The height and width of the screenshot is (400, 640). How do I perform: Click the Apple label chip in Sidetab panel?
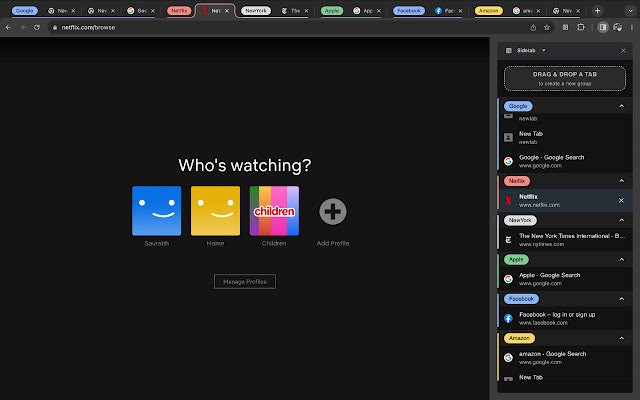[x=516, y=260]
